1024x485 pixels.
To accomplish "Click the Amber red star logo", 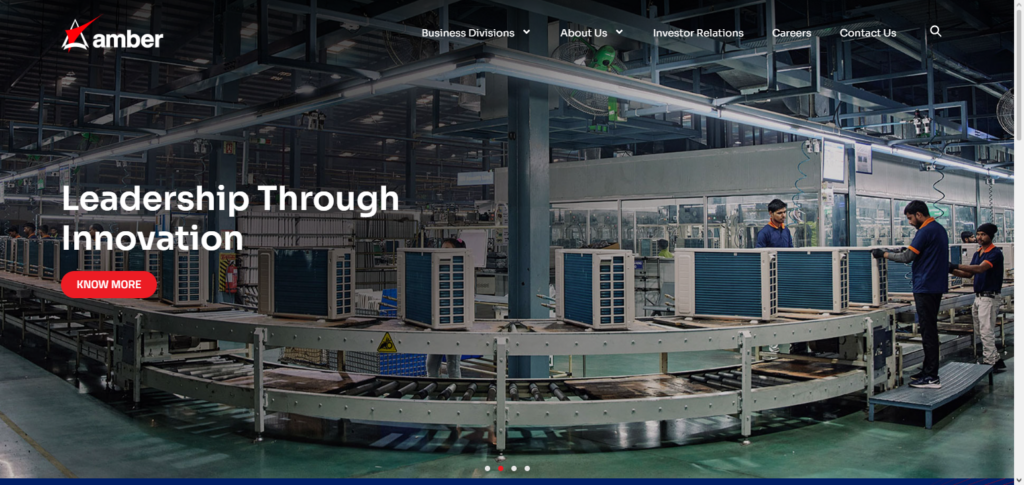I will click(x=76, y=35).
